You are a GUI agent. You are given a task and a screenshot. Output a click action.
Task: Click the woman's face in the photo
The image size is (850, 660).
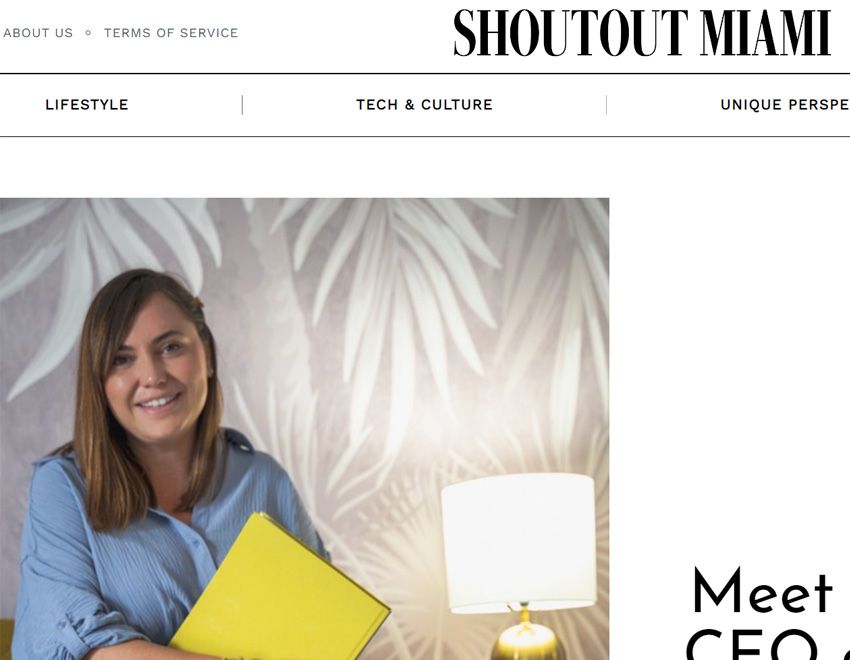click(x=157, y=366)
